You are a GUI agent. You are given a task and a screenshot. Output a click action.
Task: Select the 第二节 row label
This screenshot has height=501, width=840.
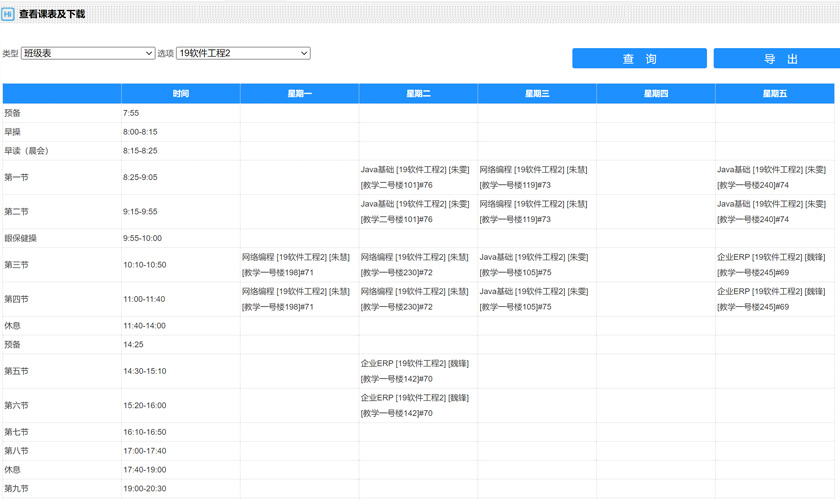click(16, 211)
